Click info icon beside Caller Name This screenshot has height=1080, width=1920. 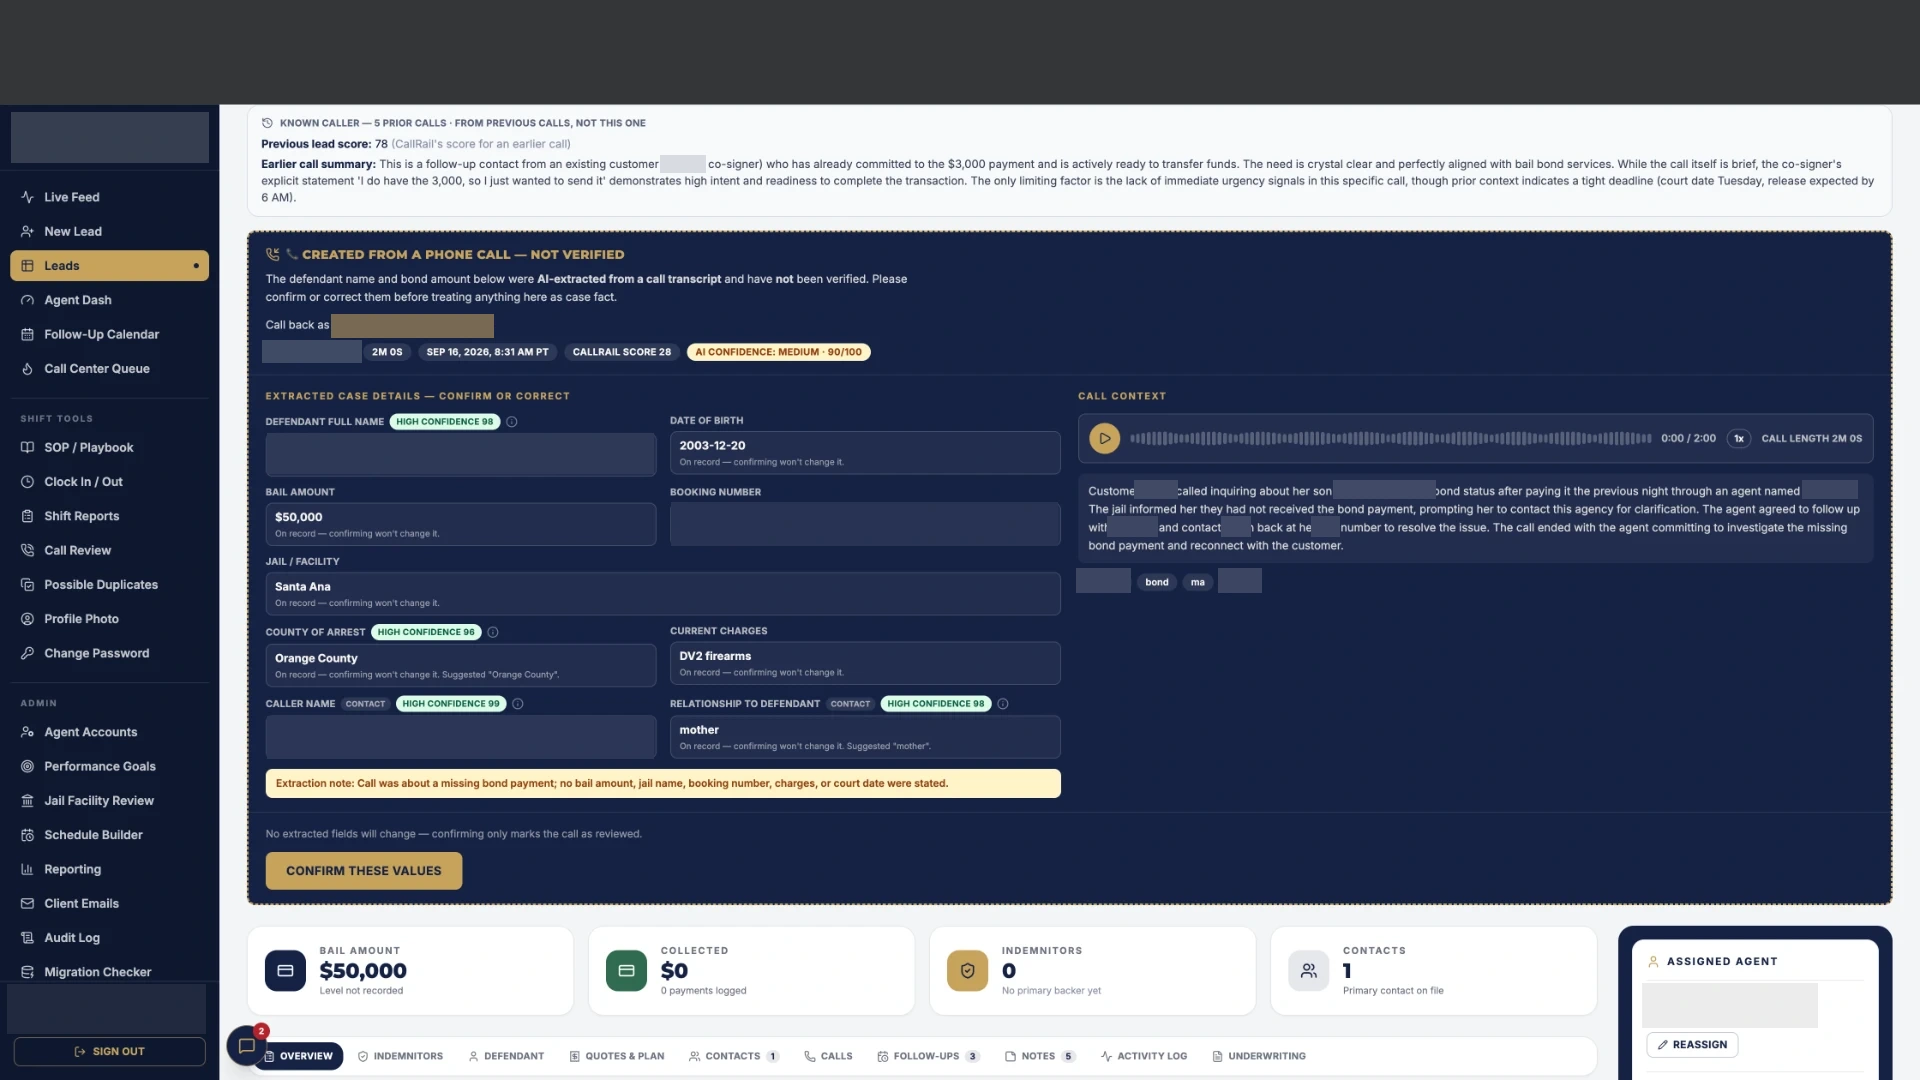[518, 704]
